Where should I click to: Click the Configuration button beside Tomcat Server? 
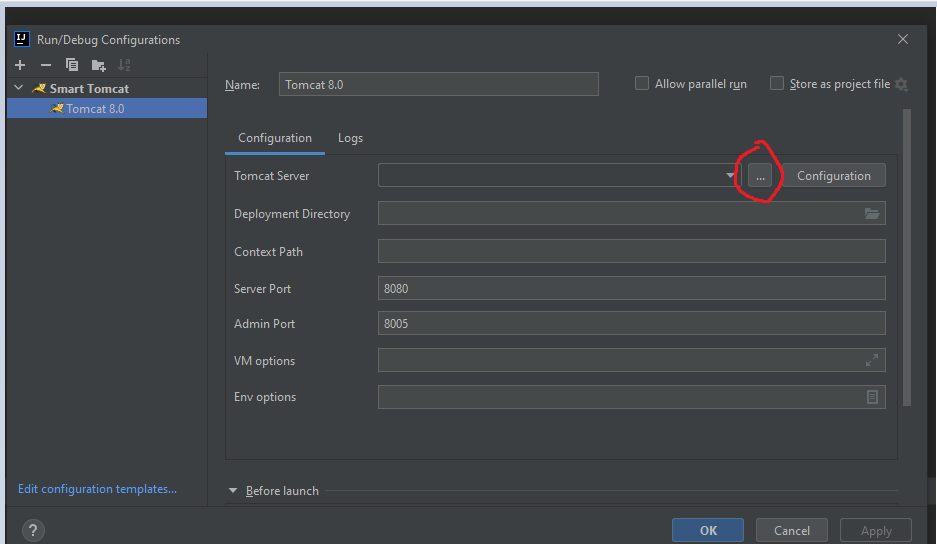tap(834, 176)
